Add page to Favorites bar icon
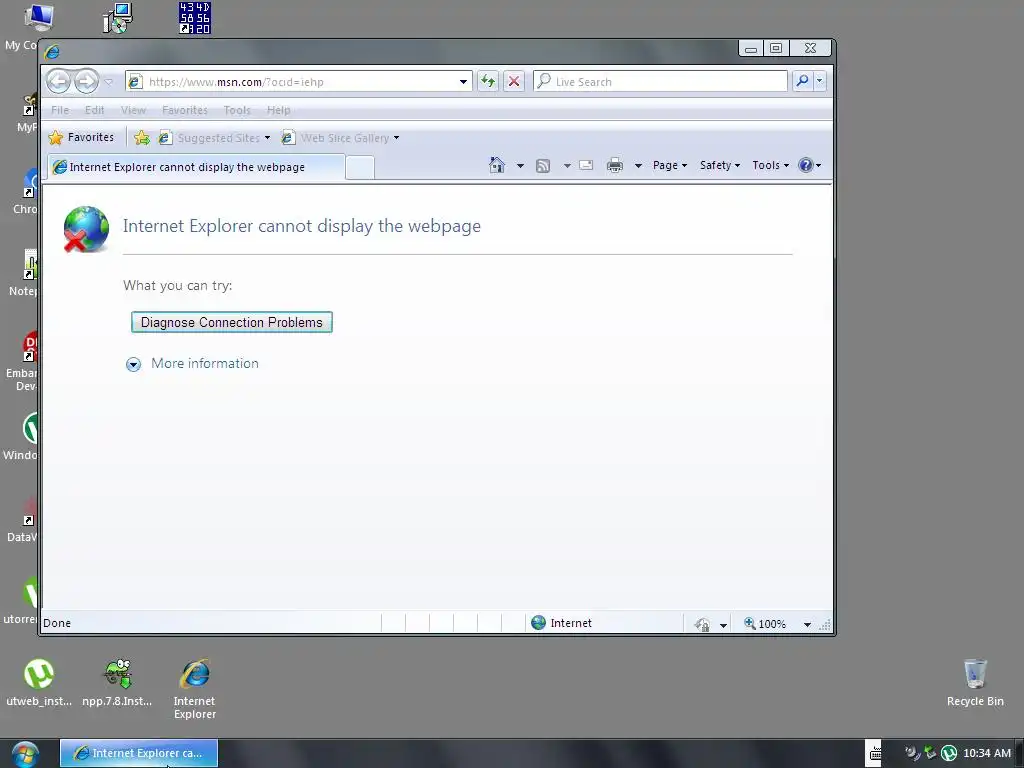The image size is (1024, 768). point(142,138)
